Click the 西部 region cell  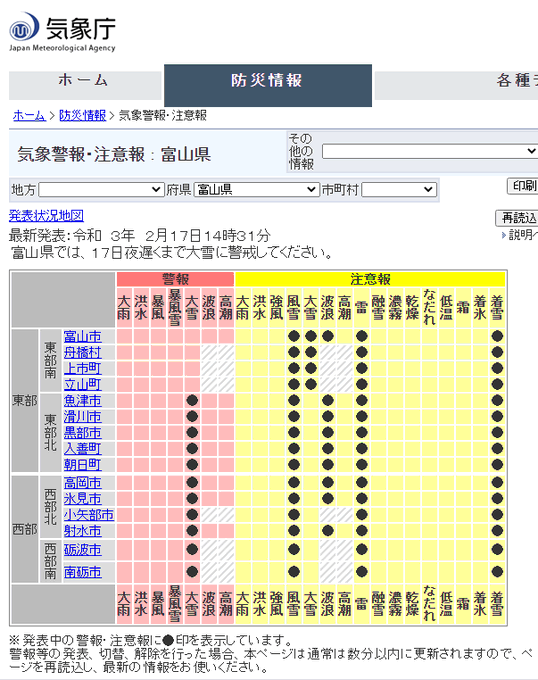point(25,529)
